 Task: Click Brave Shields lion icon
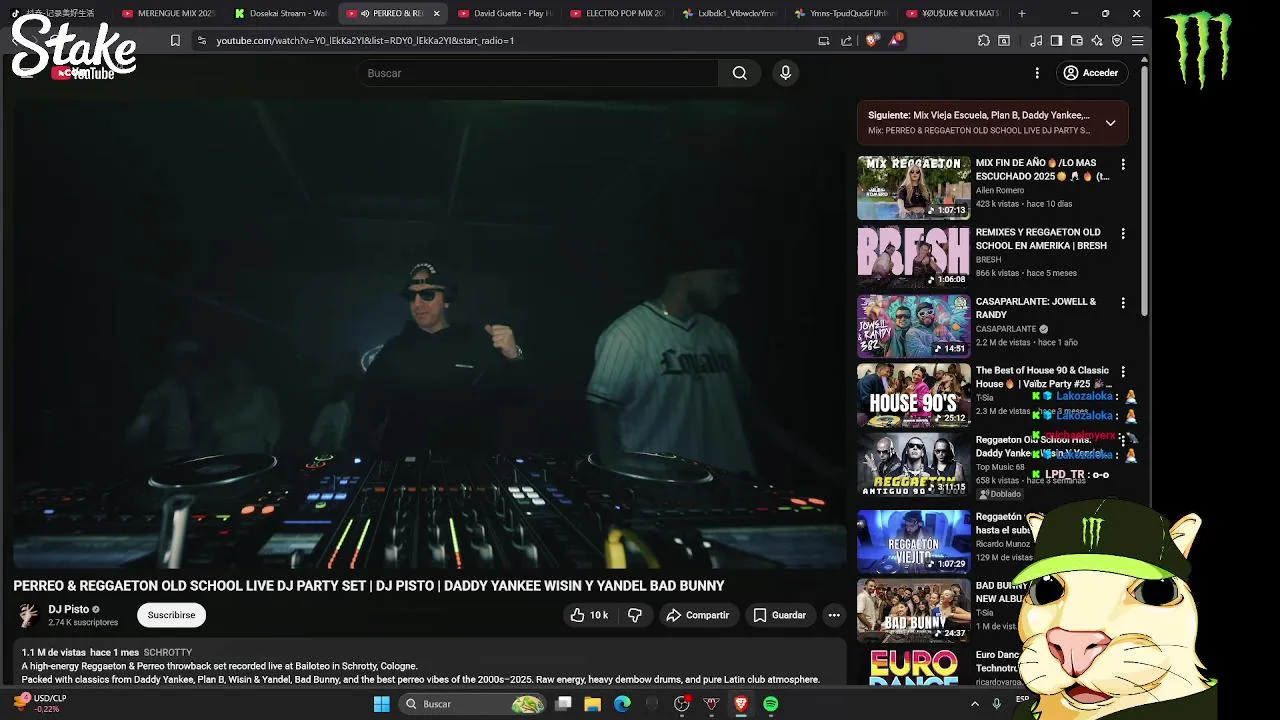click(x=871, y=40)
